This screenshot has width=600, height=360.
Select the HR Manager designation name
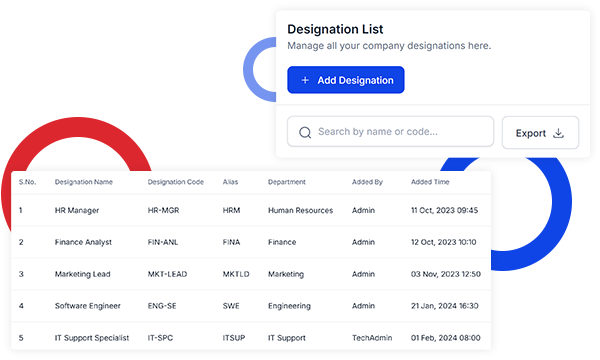[x=77, y=210]
